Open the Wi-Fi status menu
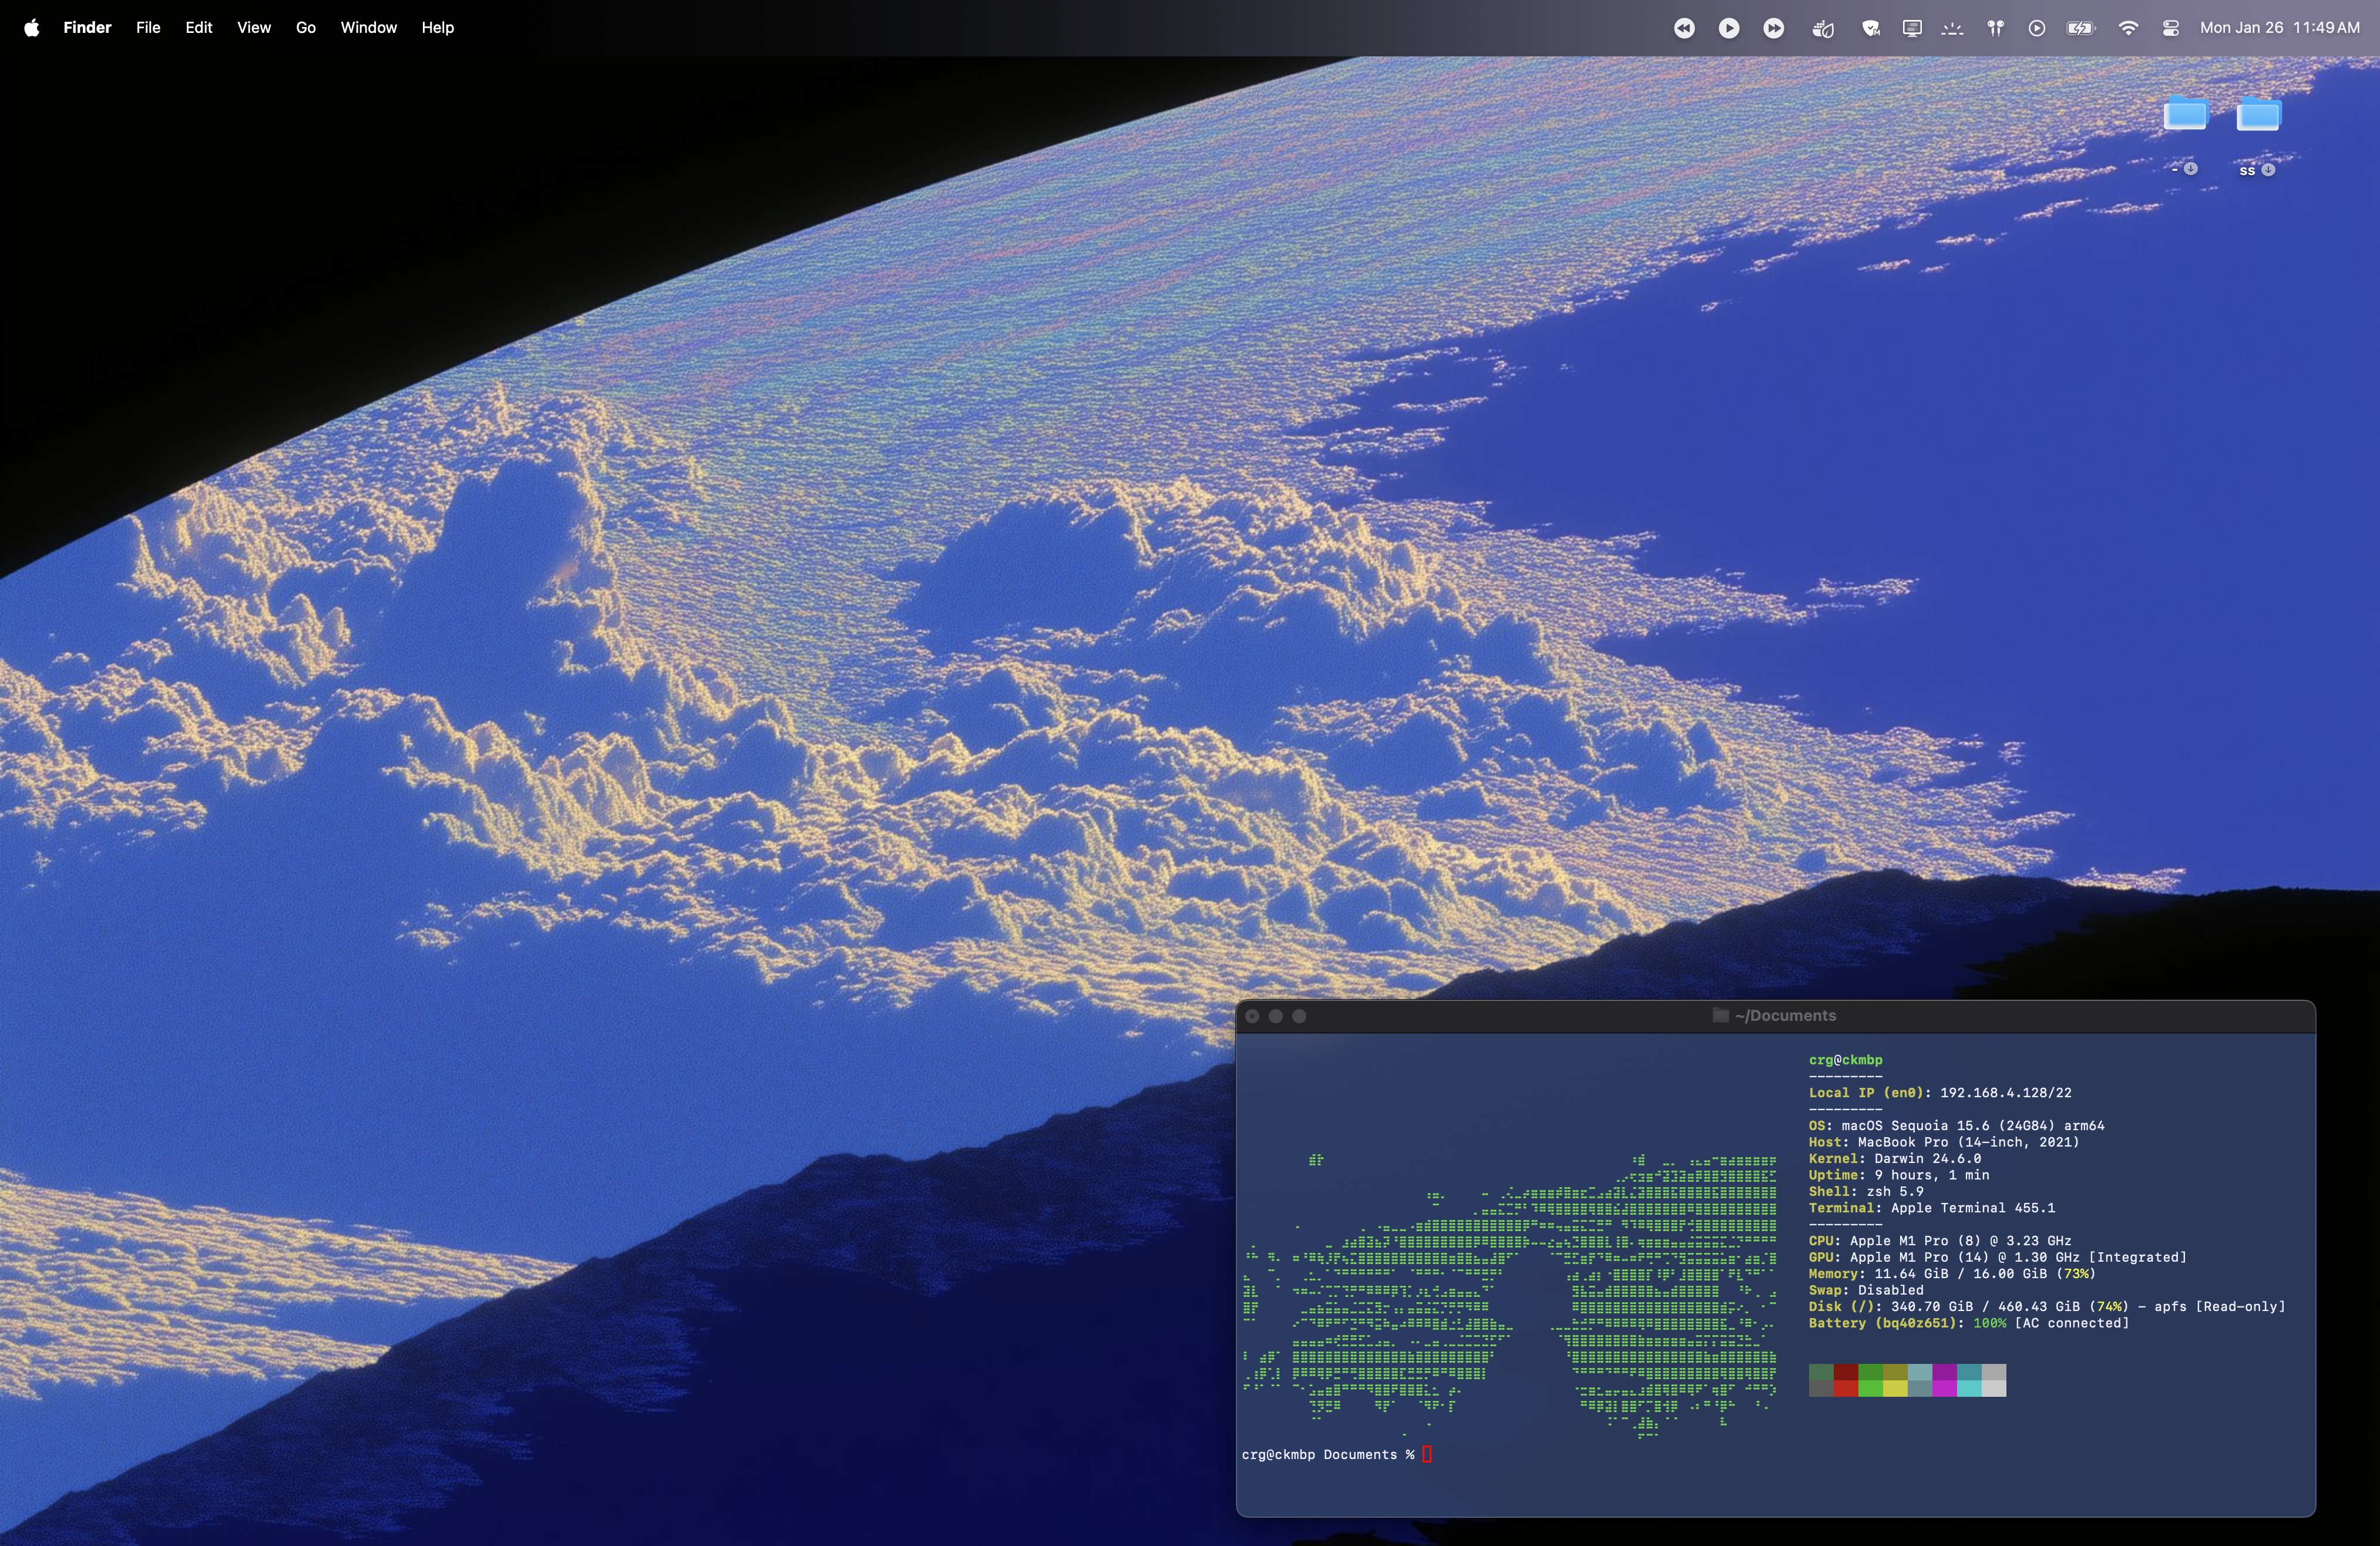Image resolution: width=2380 pixels, height=1546 pixels. click(2128, 28)
